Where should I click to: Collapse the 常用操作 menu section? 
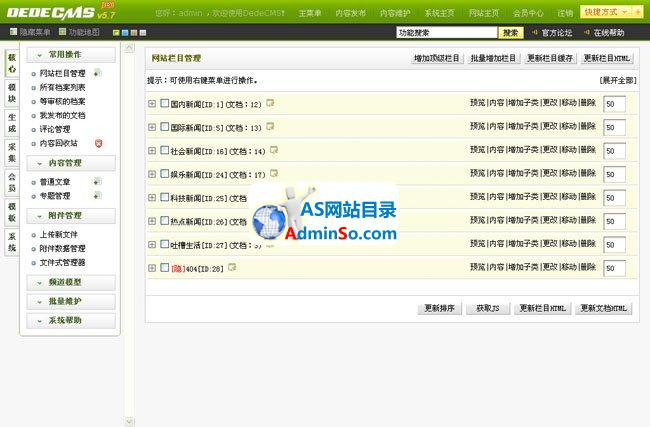pos(71,55)
